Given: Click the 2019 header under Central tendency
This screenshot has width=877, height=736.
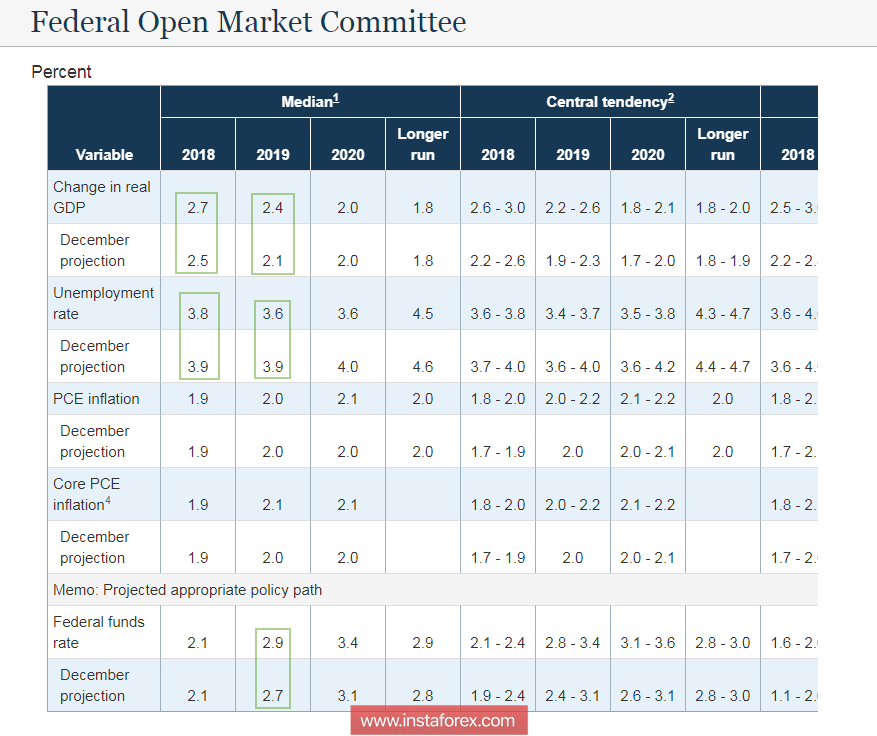Looking at the screenshot, I should pyautogui.click(x=572, y=155).
